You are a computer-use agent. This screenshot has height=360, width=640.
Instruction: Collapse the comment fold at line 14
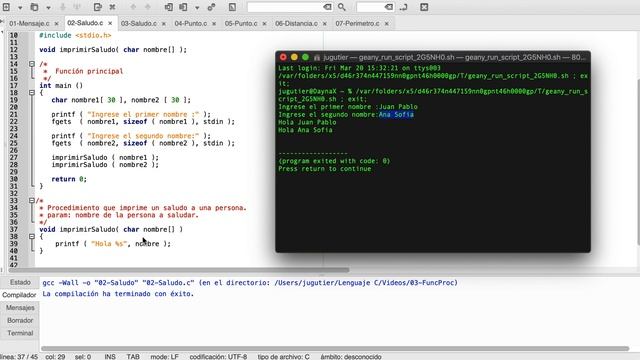coord(32,64)
